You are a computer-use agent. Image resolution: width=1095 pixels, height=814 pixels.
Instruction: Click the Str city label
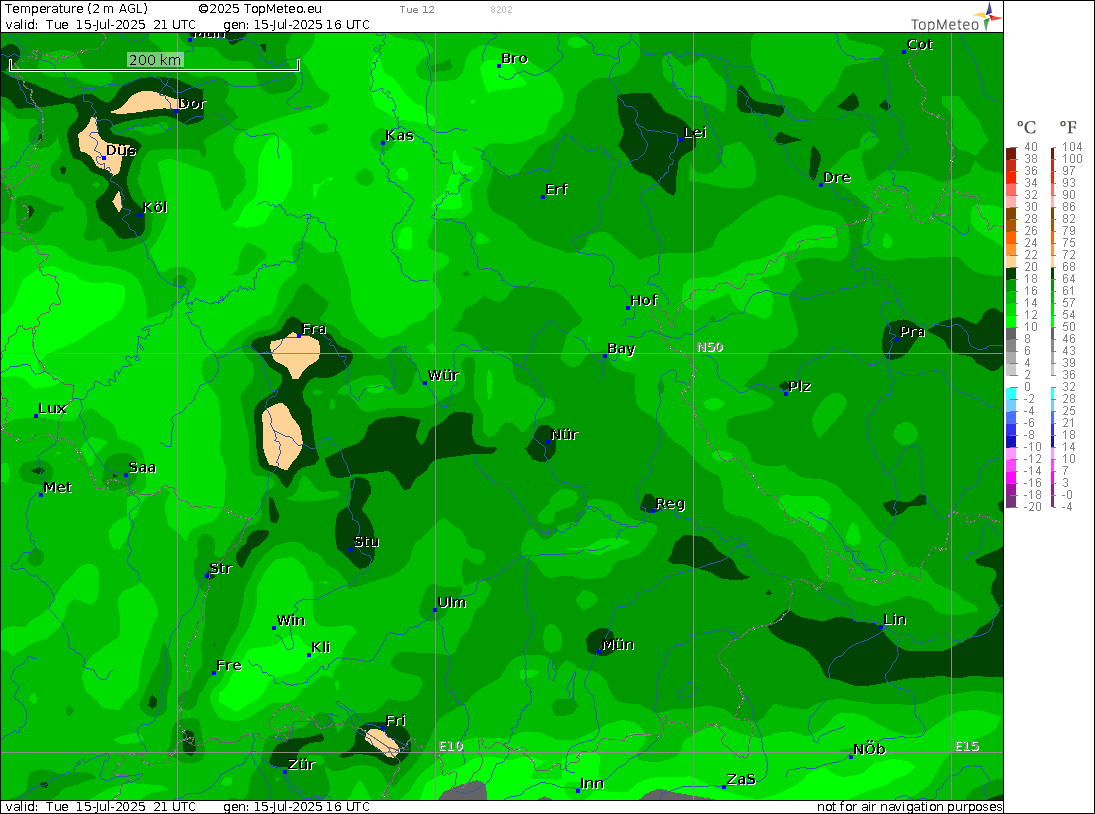[221, 568]
